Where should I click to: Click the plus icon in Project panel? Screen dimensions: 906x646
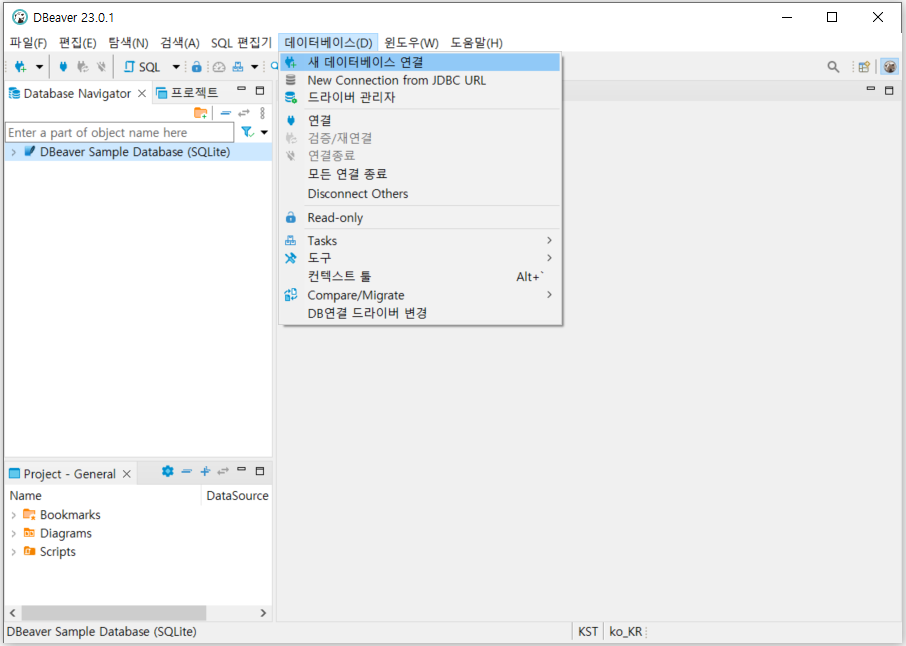tap(205, 471)
